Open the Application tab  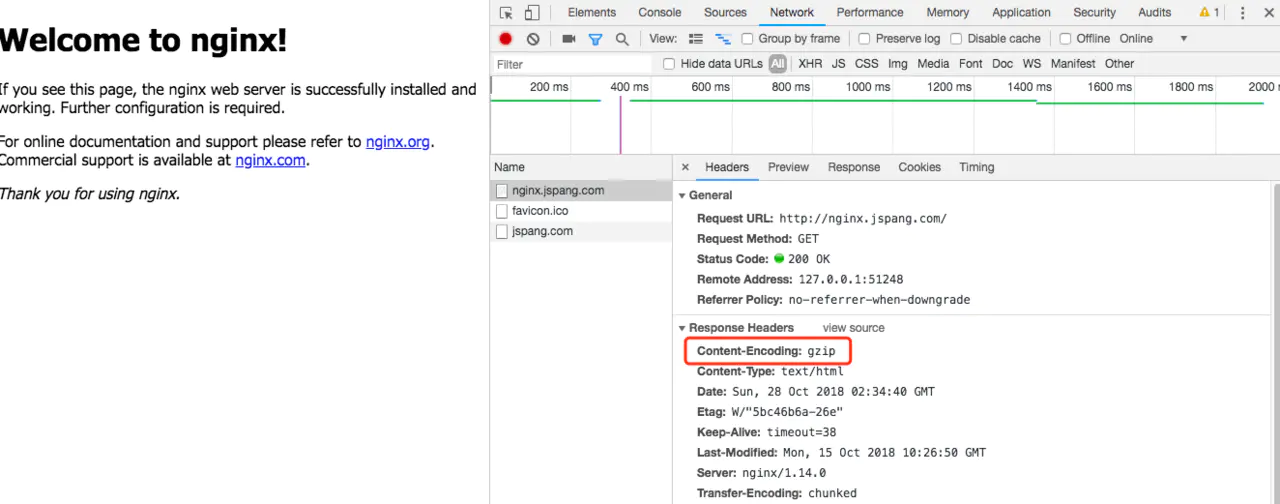1021,13
